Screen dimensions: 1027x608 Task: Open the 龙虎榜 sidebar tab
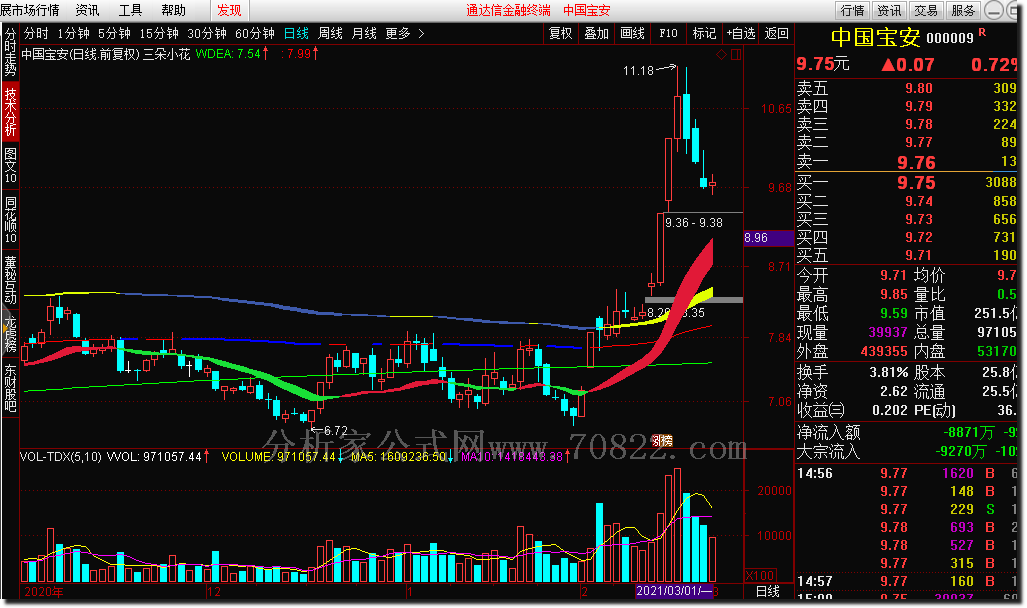click(x=10, y=333)
